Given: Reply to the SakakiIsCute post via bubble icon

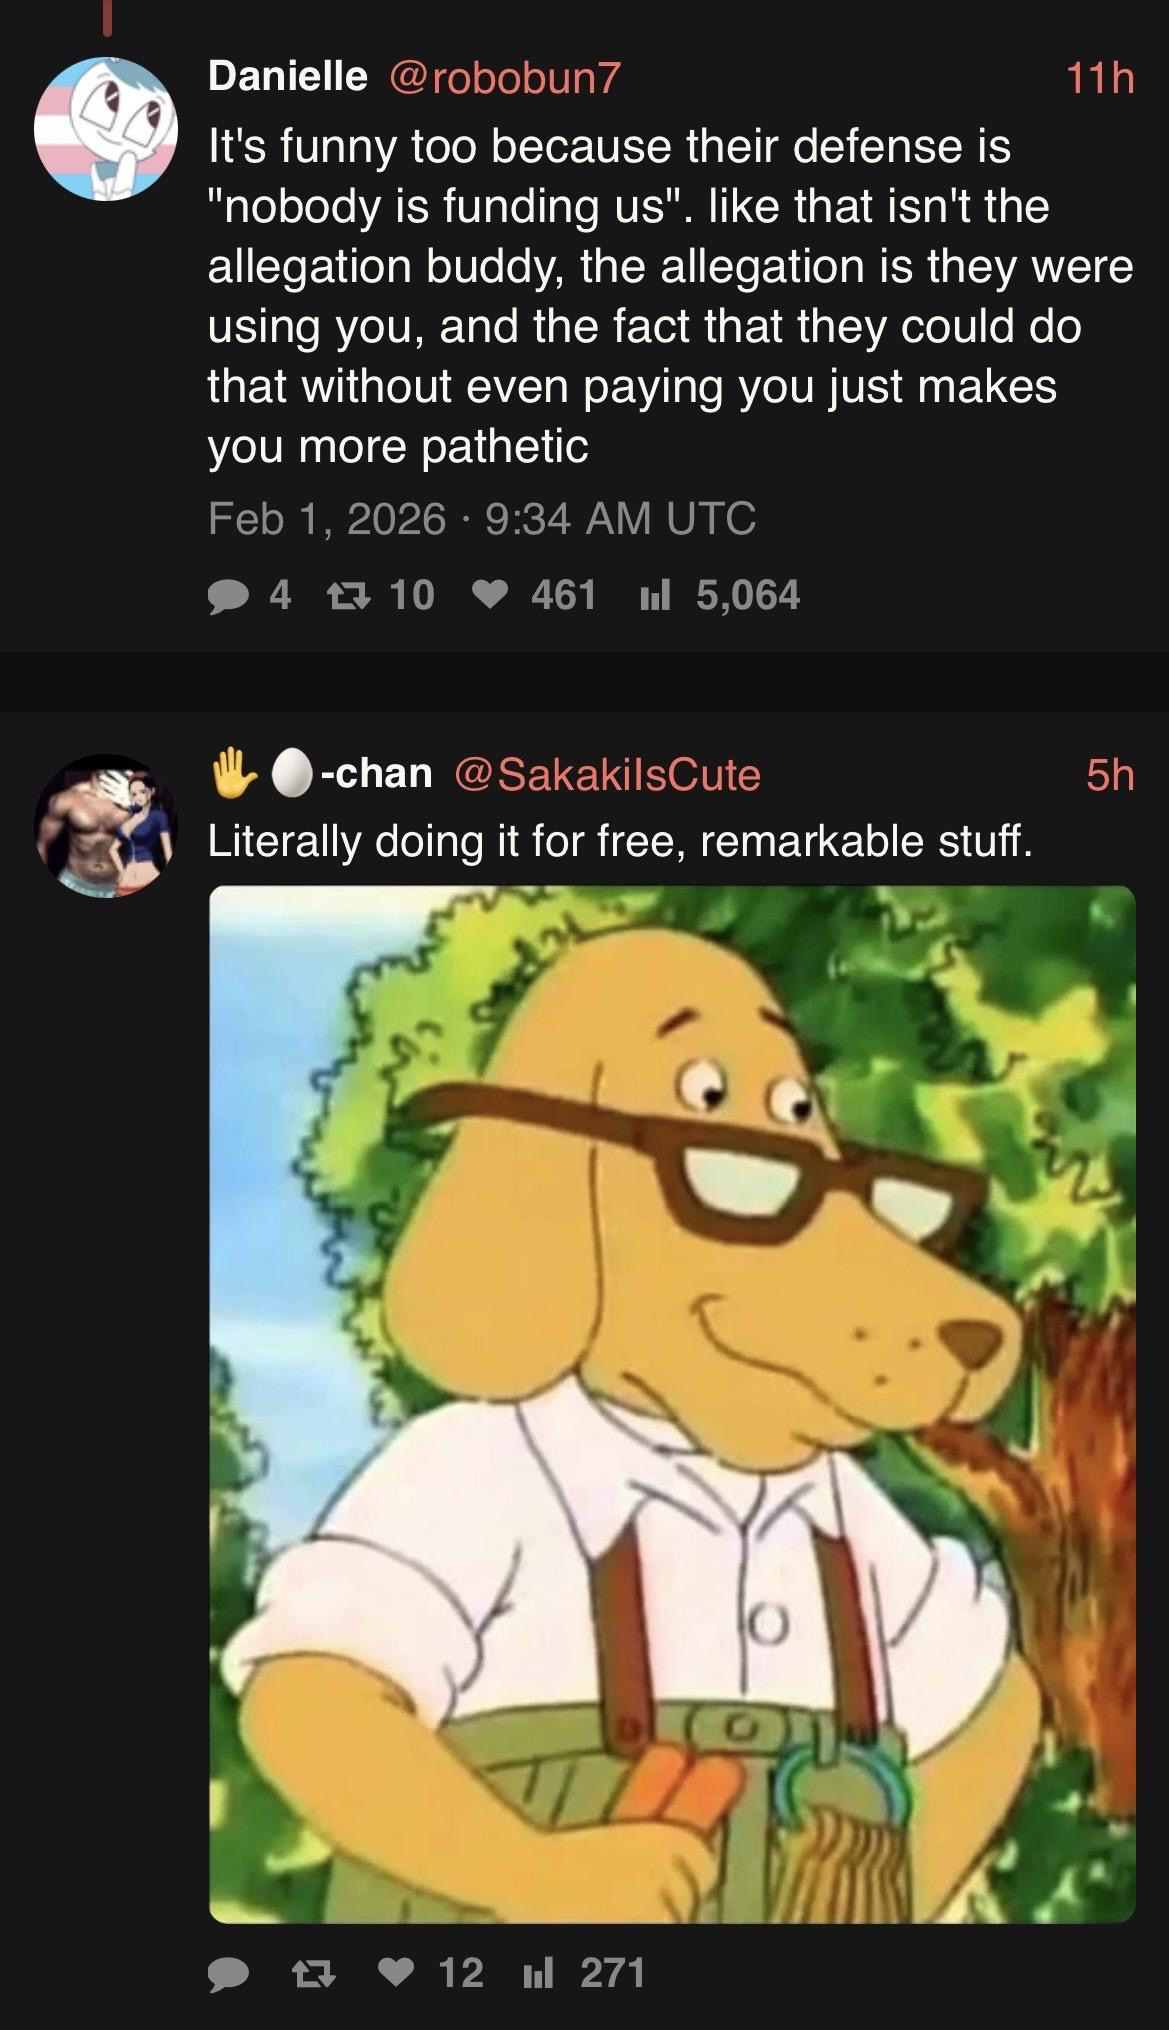Looking at the screenshot, I should (x=227, y=1973).
